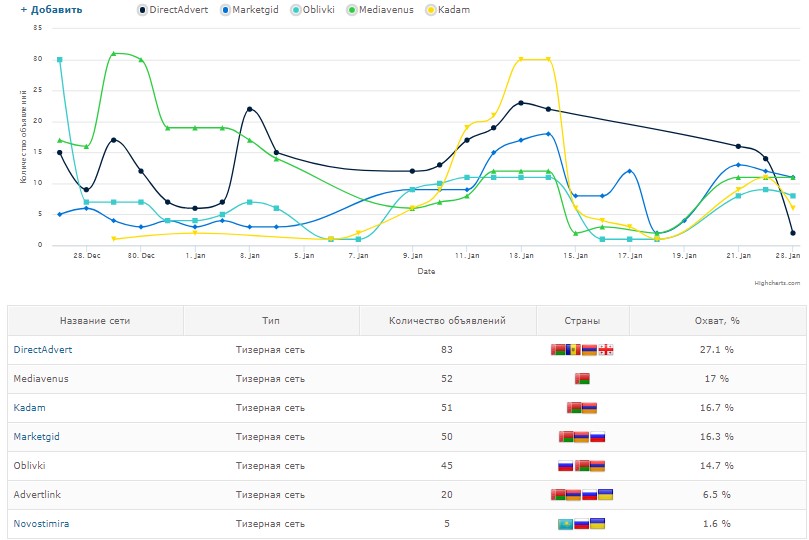The width and height of the screenshot is (809, 540).
Task: Click the ad count 51 for Kadam
Action: tap(447, 407)
